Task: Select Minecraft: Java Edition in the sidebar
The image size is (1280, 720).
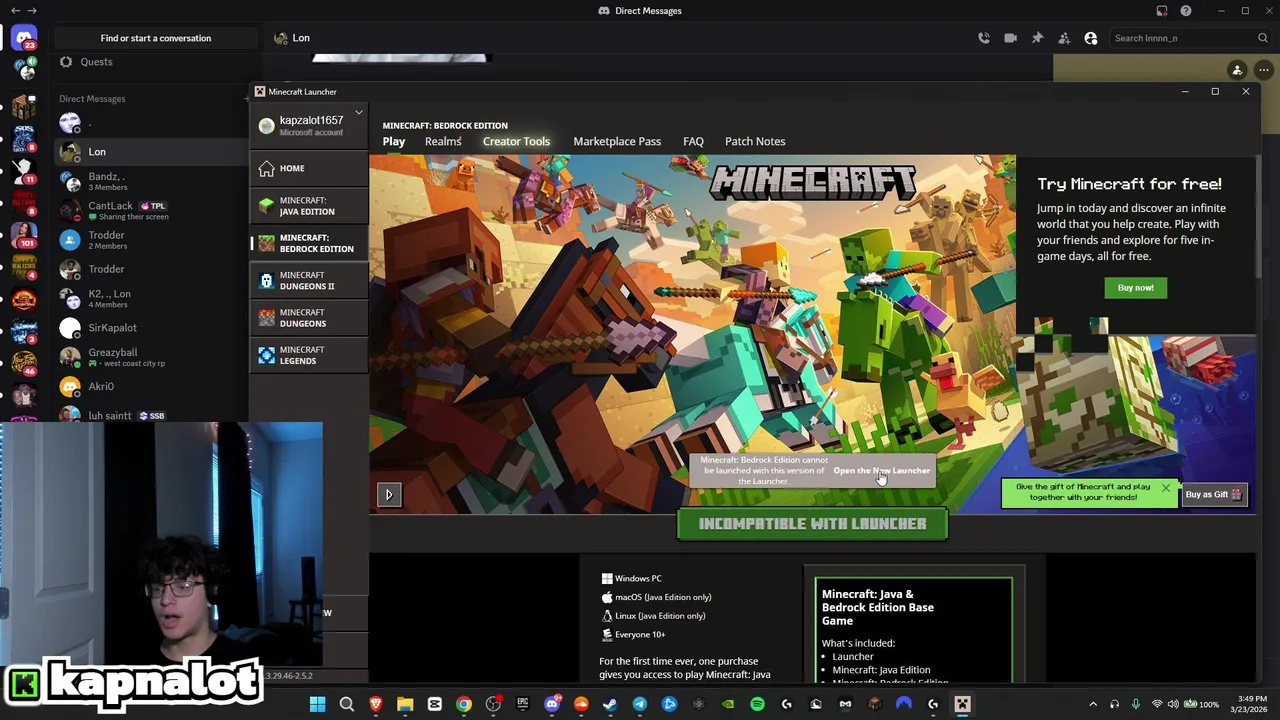Action: coord(309,206)
